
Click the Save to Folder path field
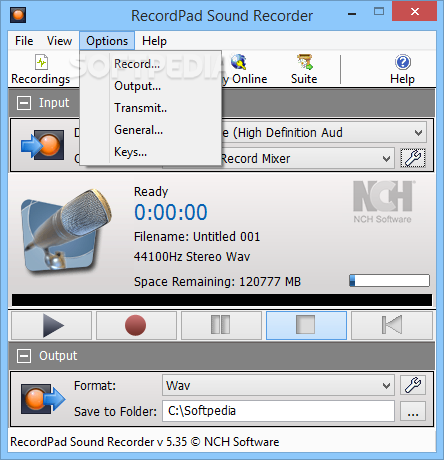(x=278, y=411)
